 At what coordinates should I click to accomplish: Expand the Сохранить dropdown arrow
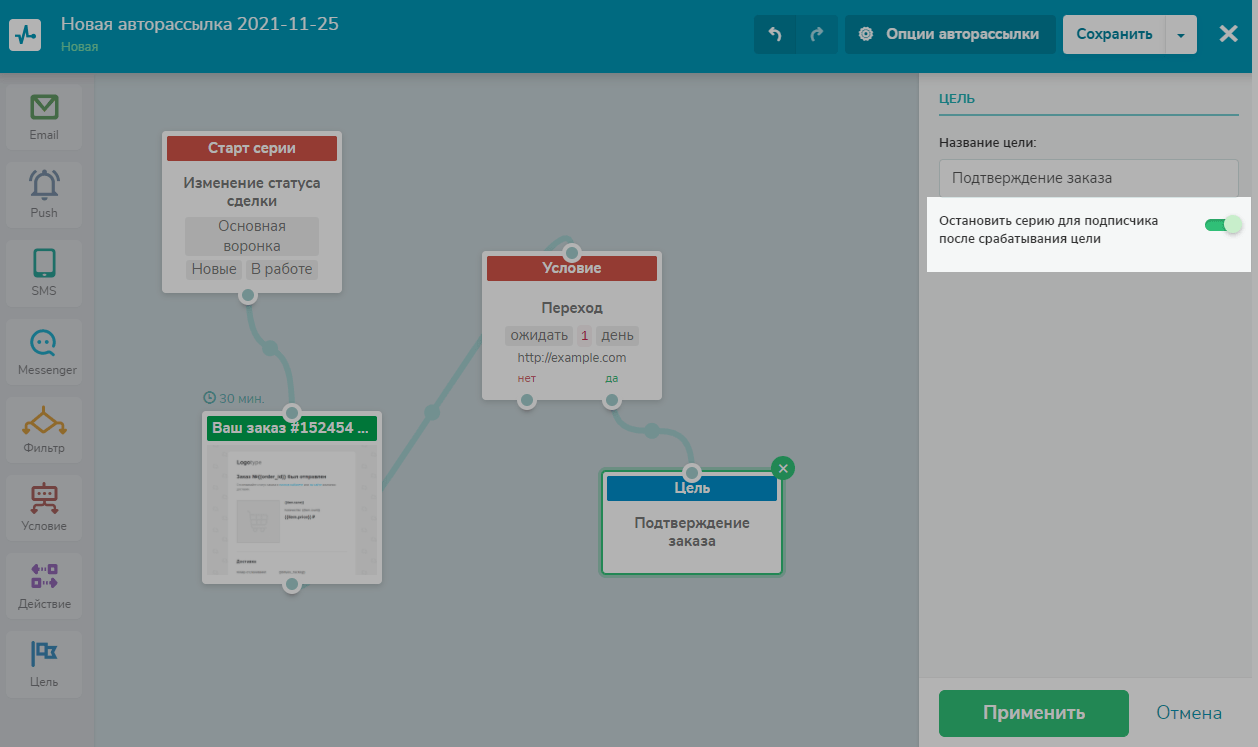tap(1181, 34)
